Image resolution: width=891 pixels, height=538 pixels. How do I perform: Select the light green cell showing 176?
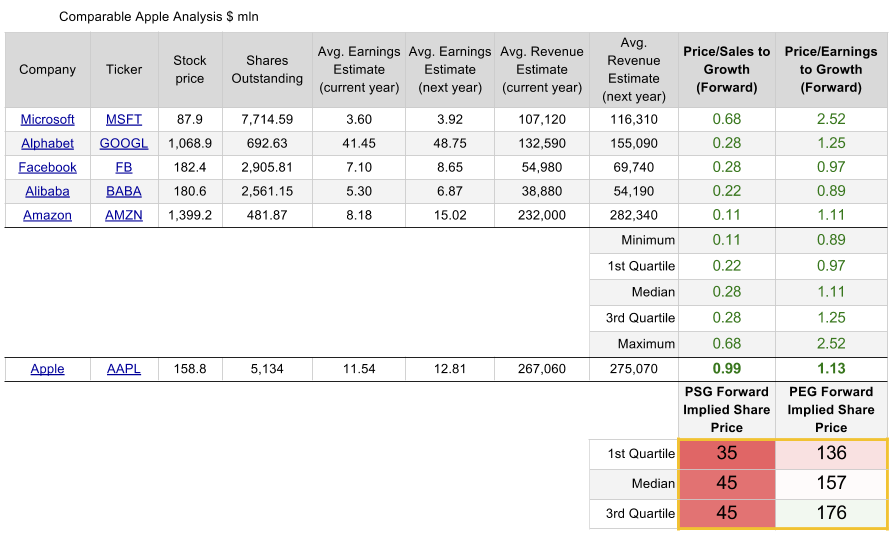click(831, 513)
